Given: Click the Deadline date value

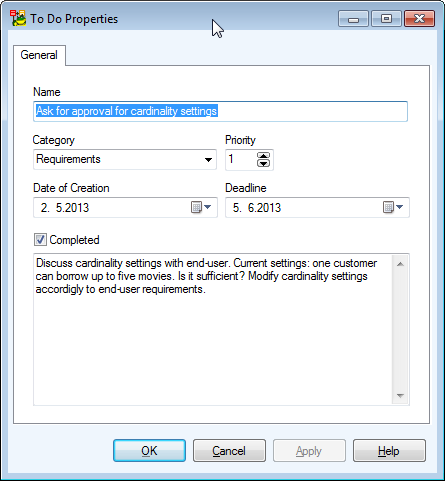Looking at the screenshot, I should [x=257, y=208].
